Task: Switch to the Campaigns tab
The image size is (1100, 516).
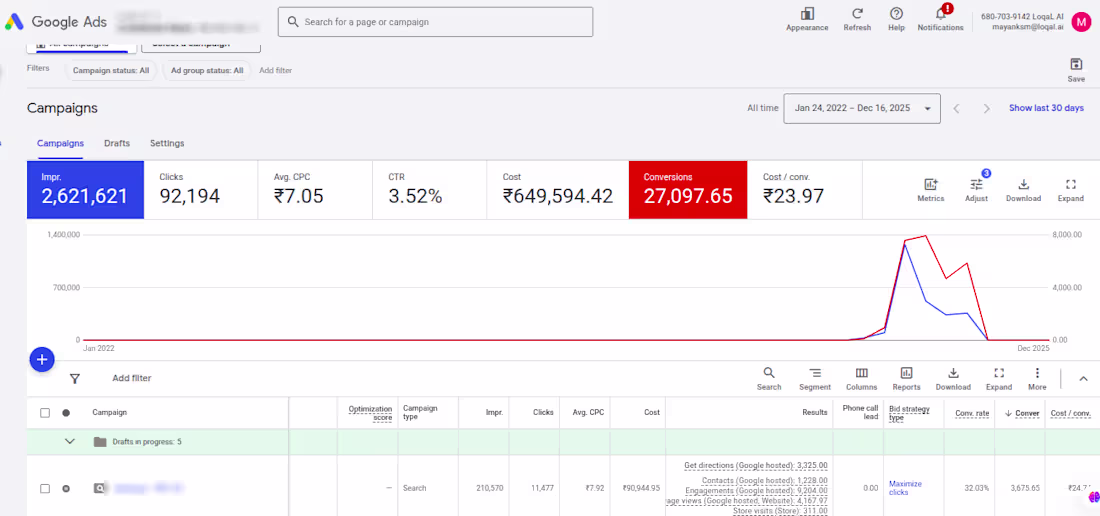Action: [60, 143]
